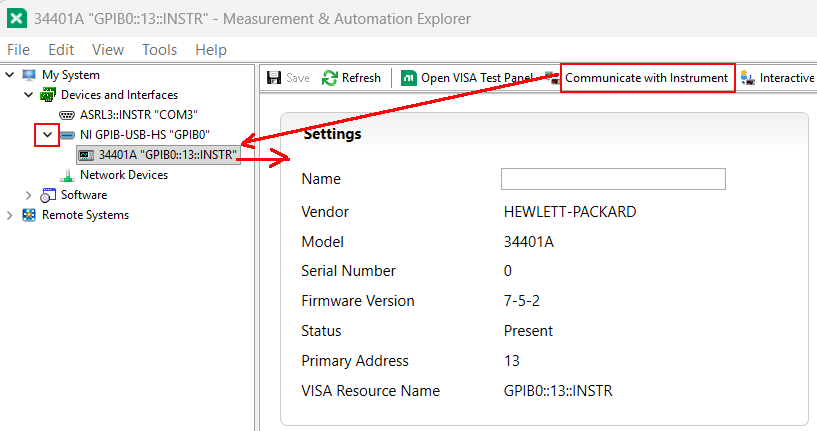Click the green Refresh arrows icon
Viewport: 817px width, 431px height.
(x=329, y=78)
